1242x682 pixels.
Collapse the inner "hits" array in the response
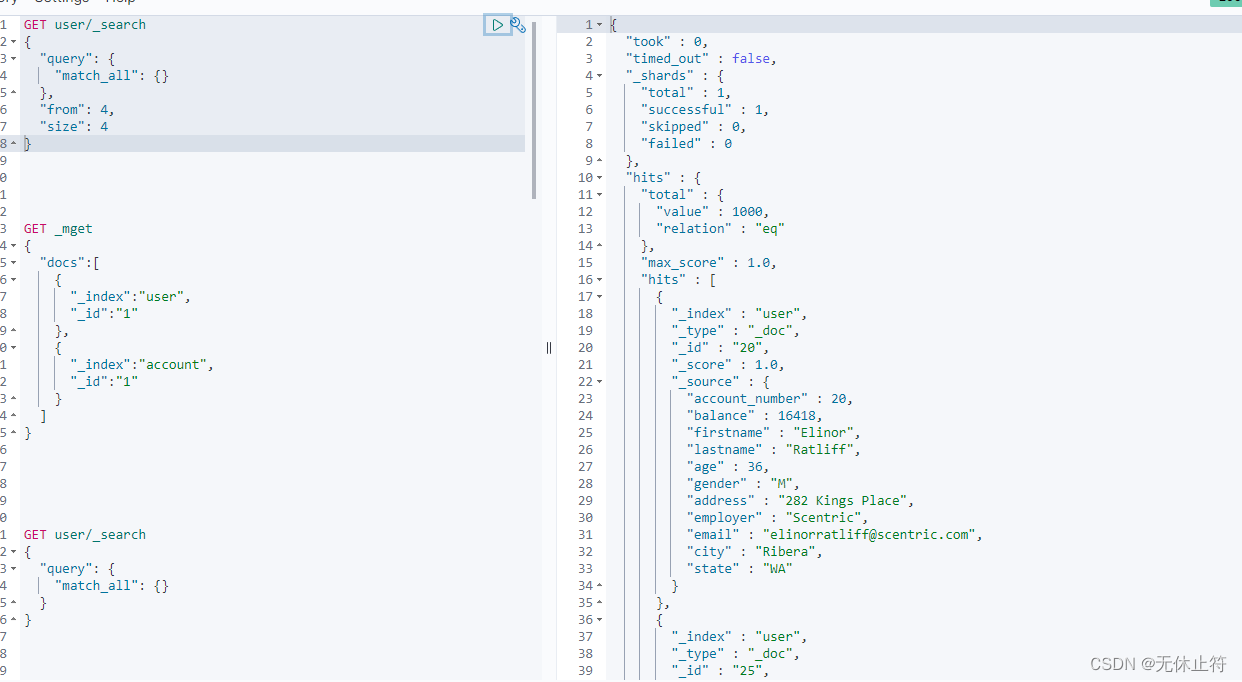(x=600, y=280)
